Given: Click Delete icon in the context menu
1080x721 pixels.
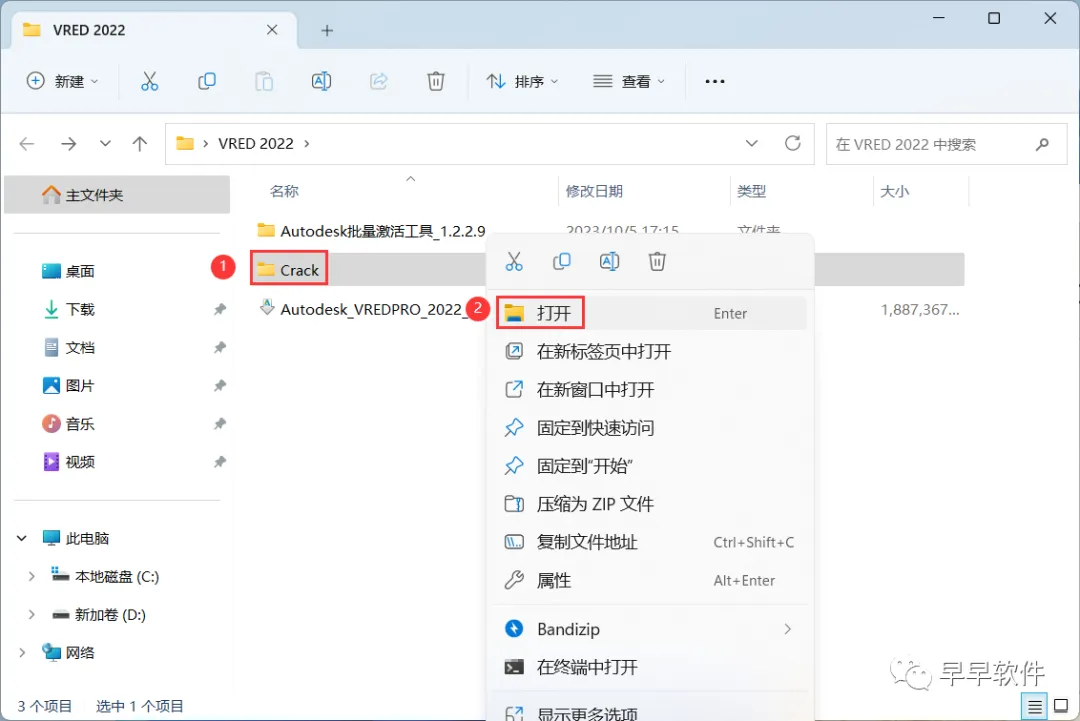Looking at the screenshot, I should [x=657, y=262].
